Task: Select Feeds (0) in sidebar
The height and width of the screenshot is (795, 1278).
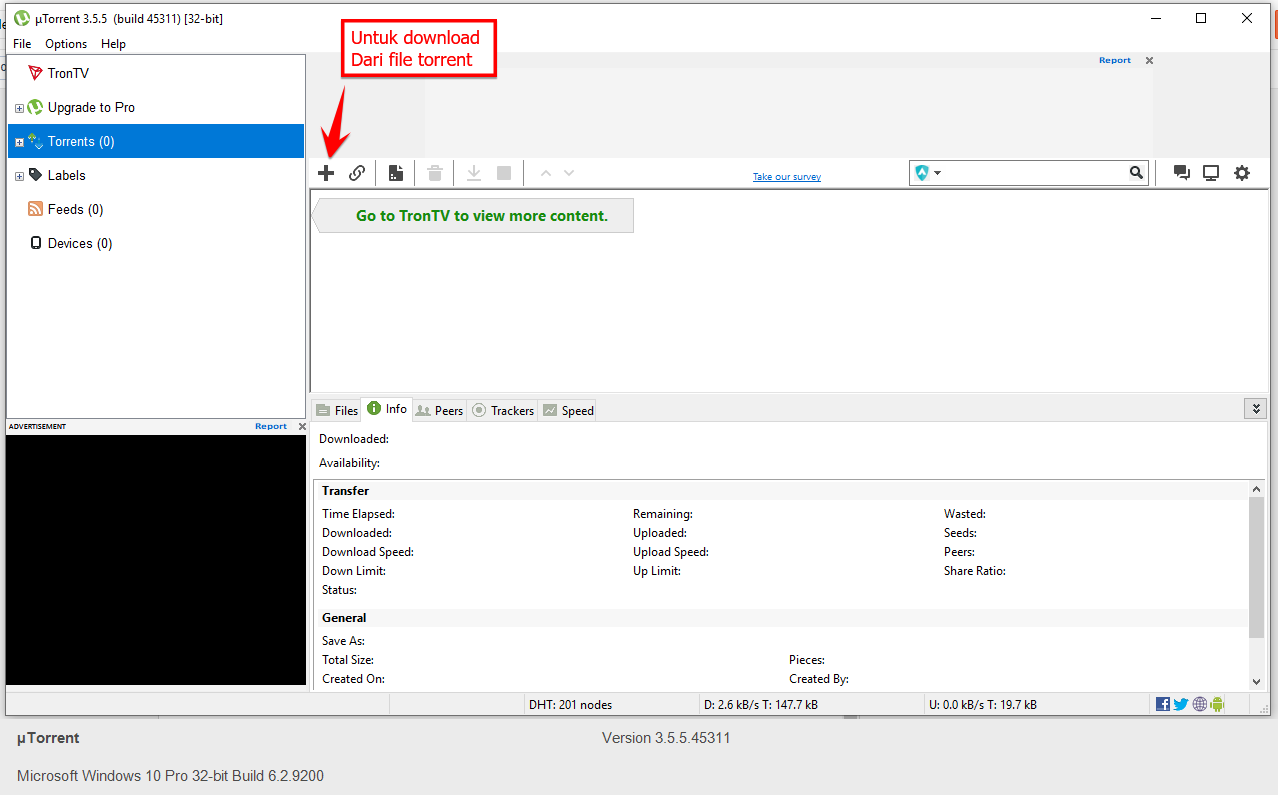Action: click(x=75, y=209)
